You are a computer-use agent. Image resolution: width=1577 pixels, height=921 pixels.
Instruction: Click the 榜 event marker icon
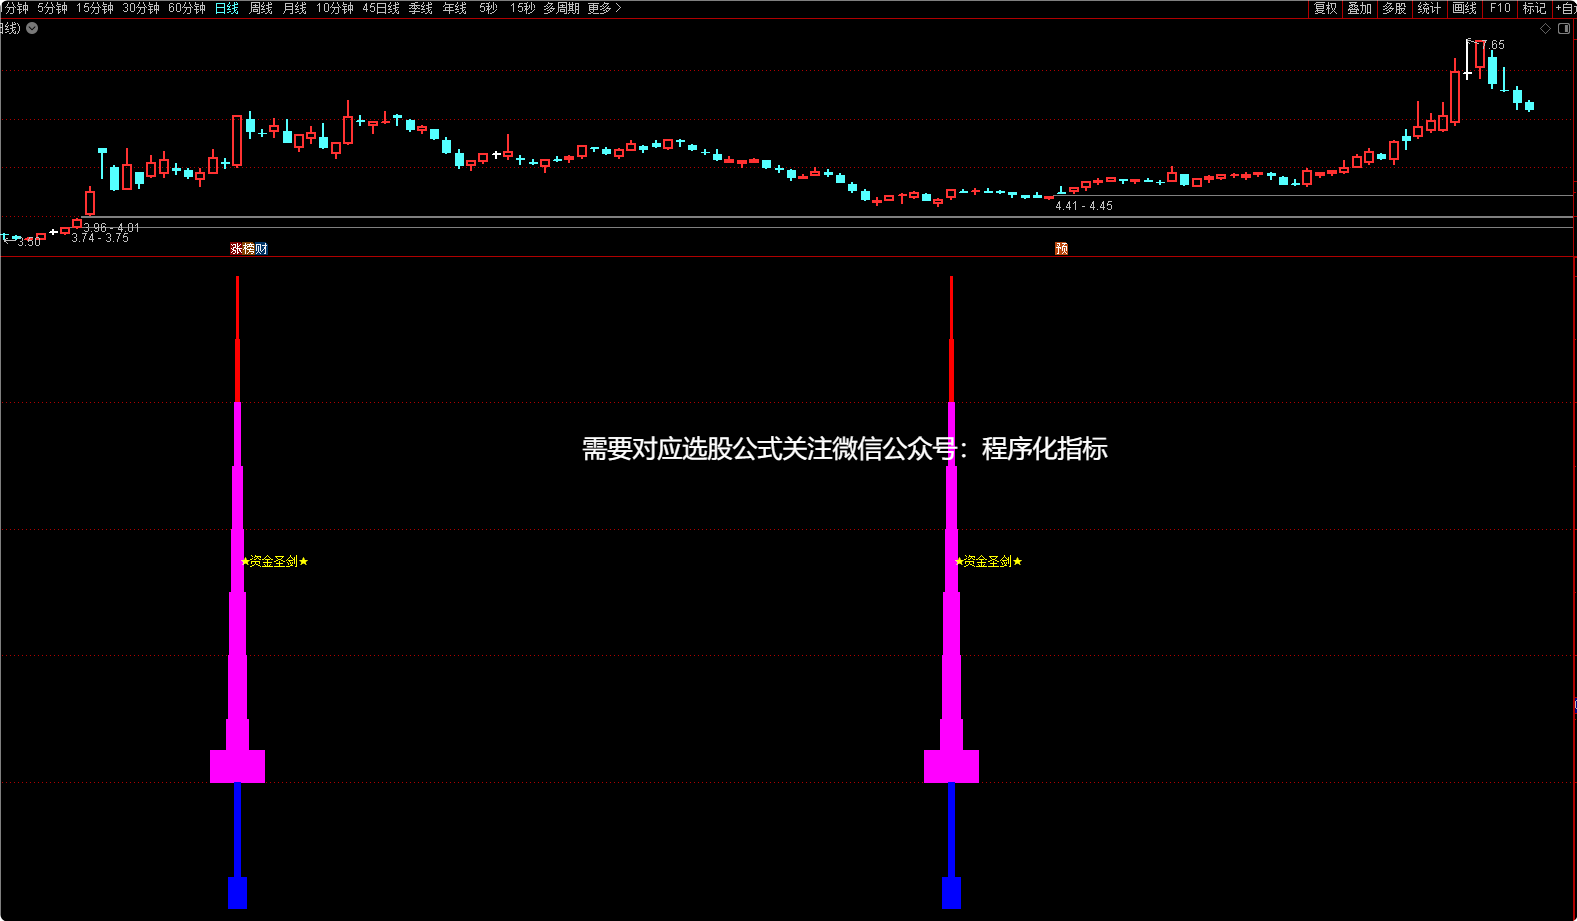pyautogui.click(x=249, y=249)
